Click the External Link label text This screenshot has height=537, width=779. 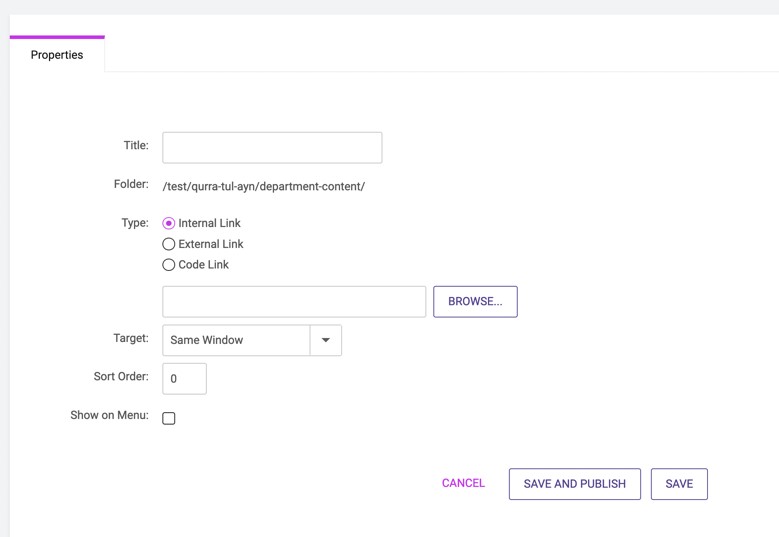click(211, 244)
